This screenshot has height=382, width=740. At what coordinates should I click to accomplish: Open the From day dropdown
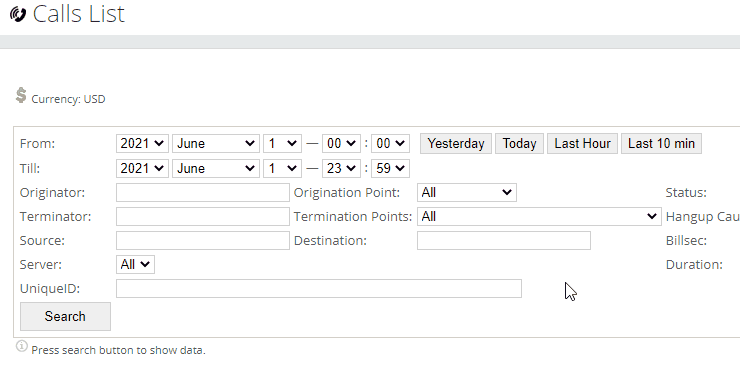pos(282,144)
